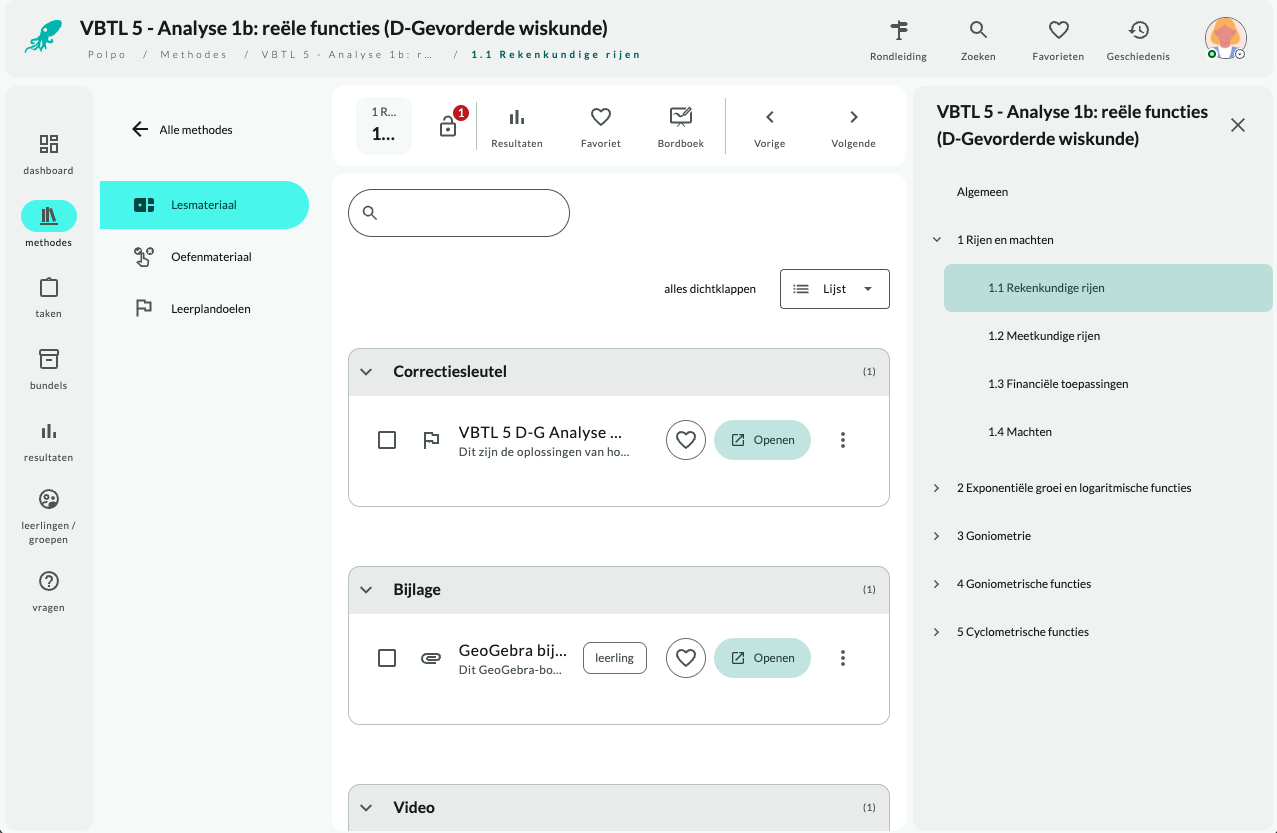Open resultaten in the sidebar
Viewport: 1277px width, 833px height.
coord(49,441)
